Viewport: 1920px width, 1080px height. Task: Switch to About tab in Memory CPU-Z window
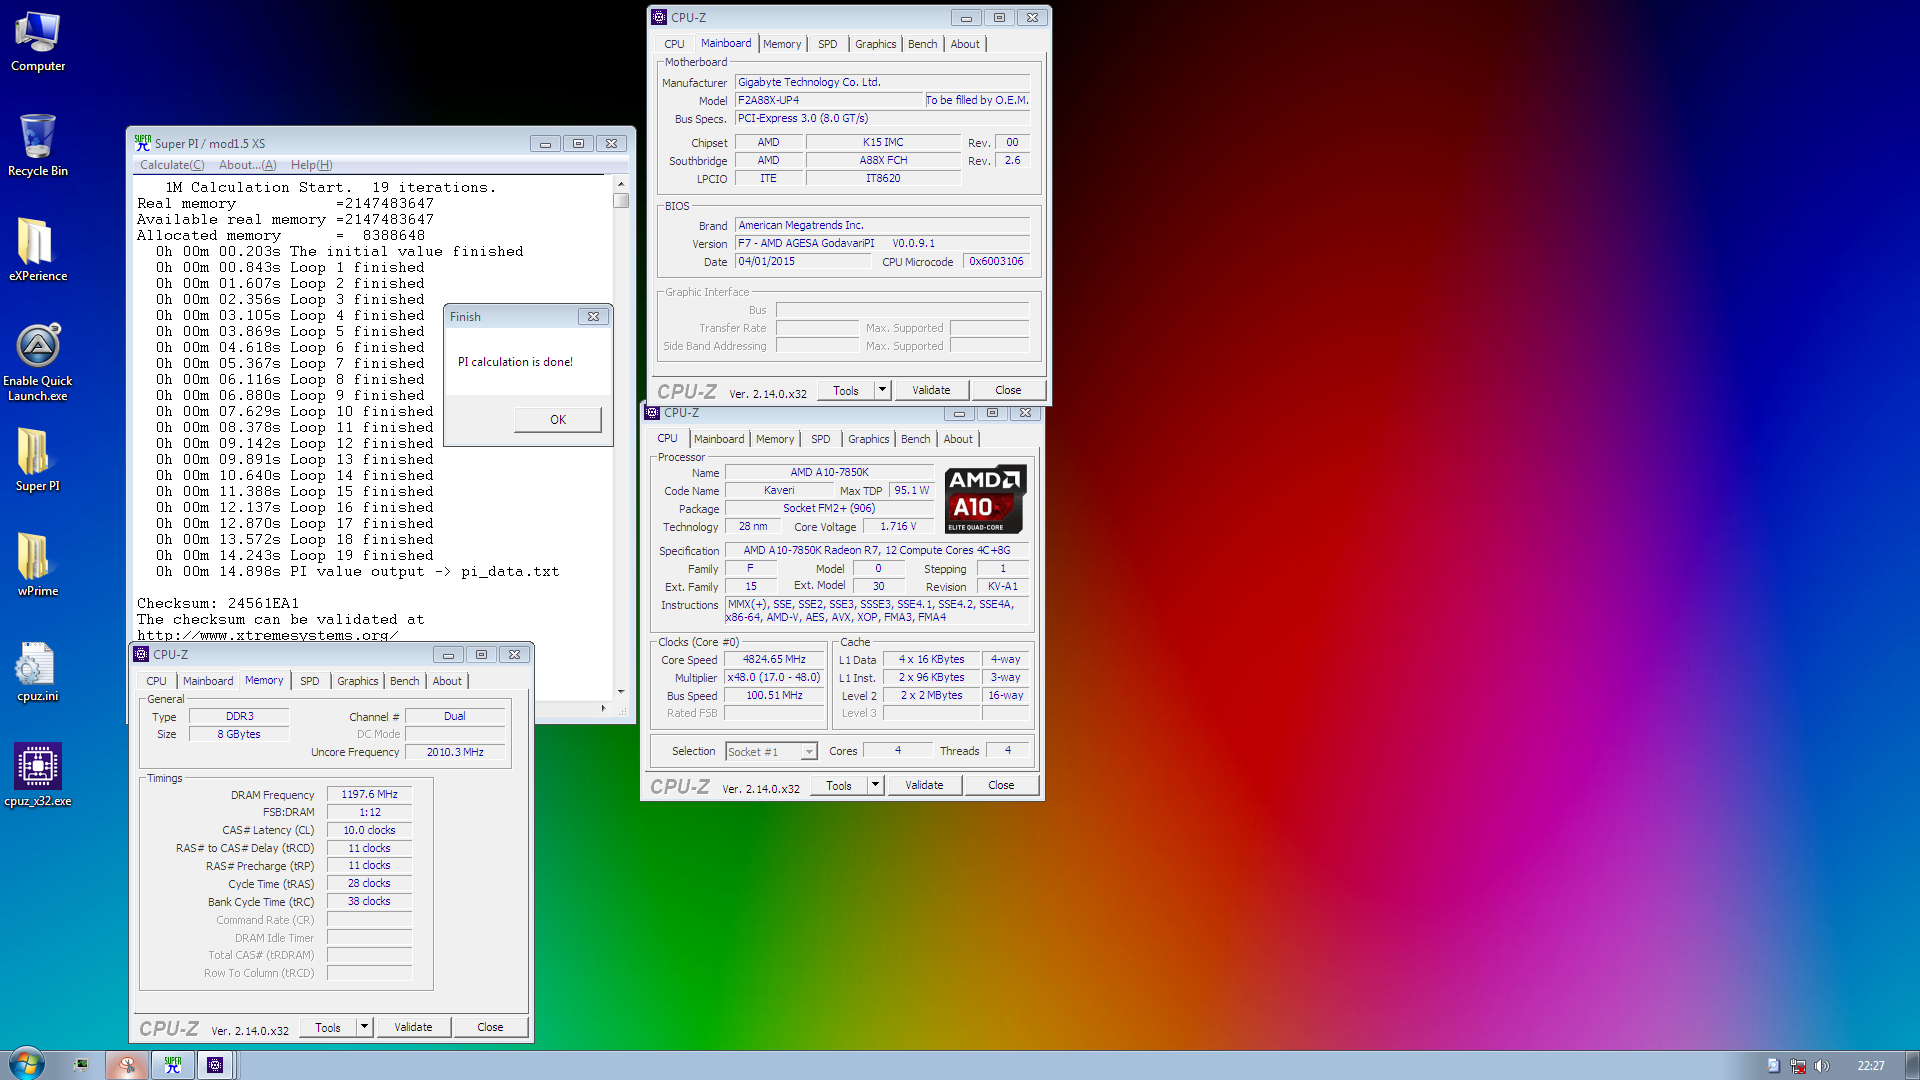click(447, 681)
